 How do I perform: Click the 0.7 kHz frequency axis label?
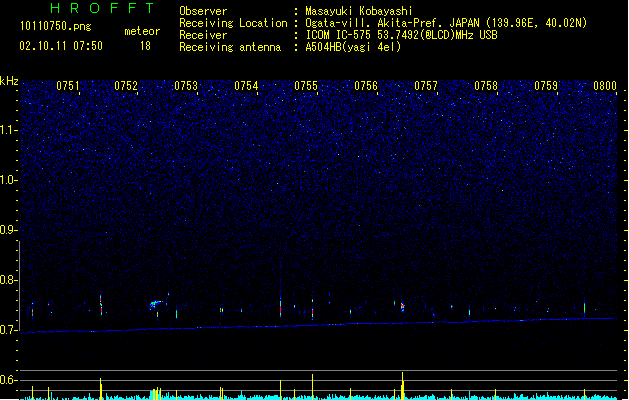pos(8,330)
